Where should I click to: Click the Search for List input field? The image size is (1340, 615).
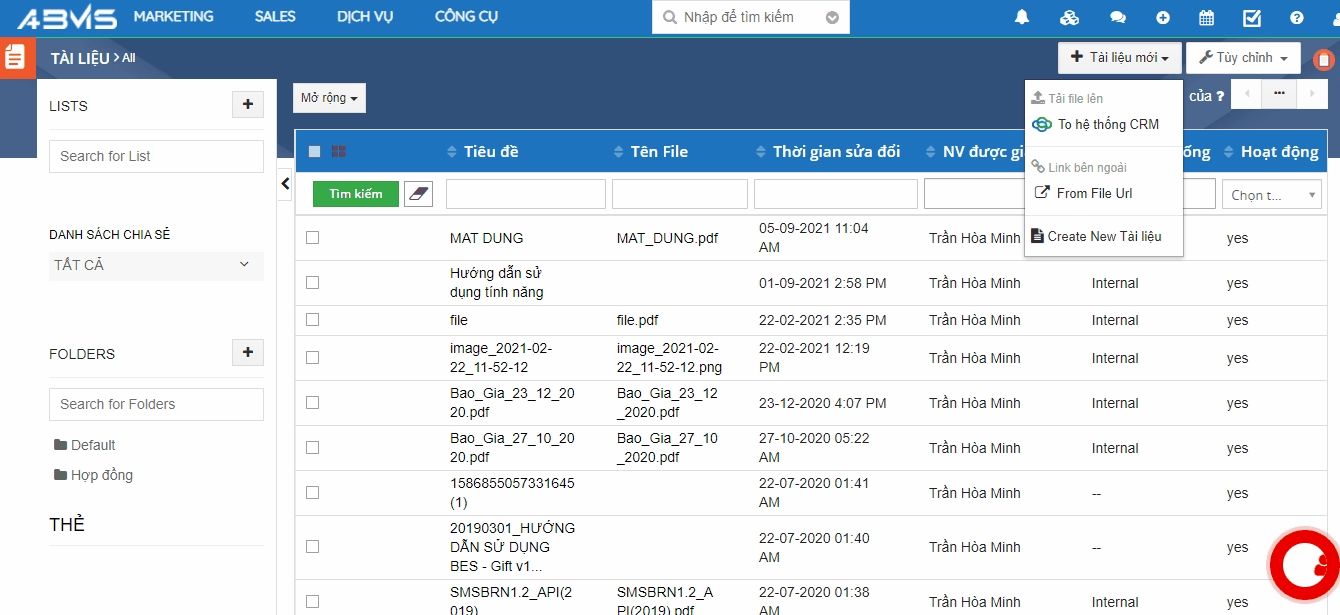tap(156, 156)
